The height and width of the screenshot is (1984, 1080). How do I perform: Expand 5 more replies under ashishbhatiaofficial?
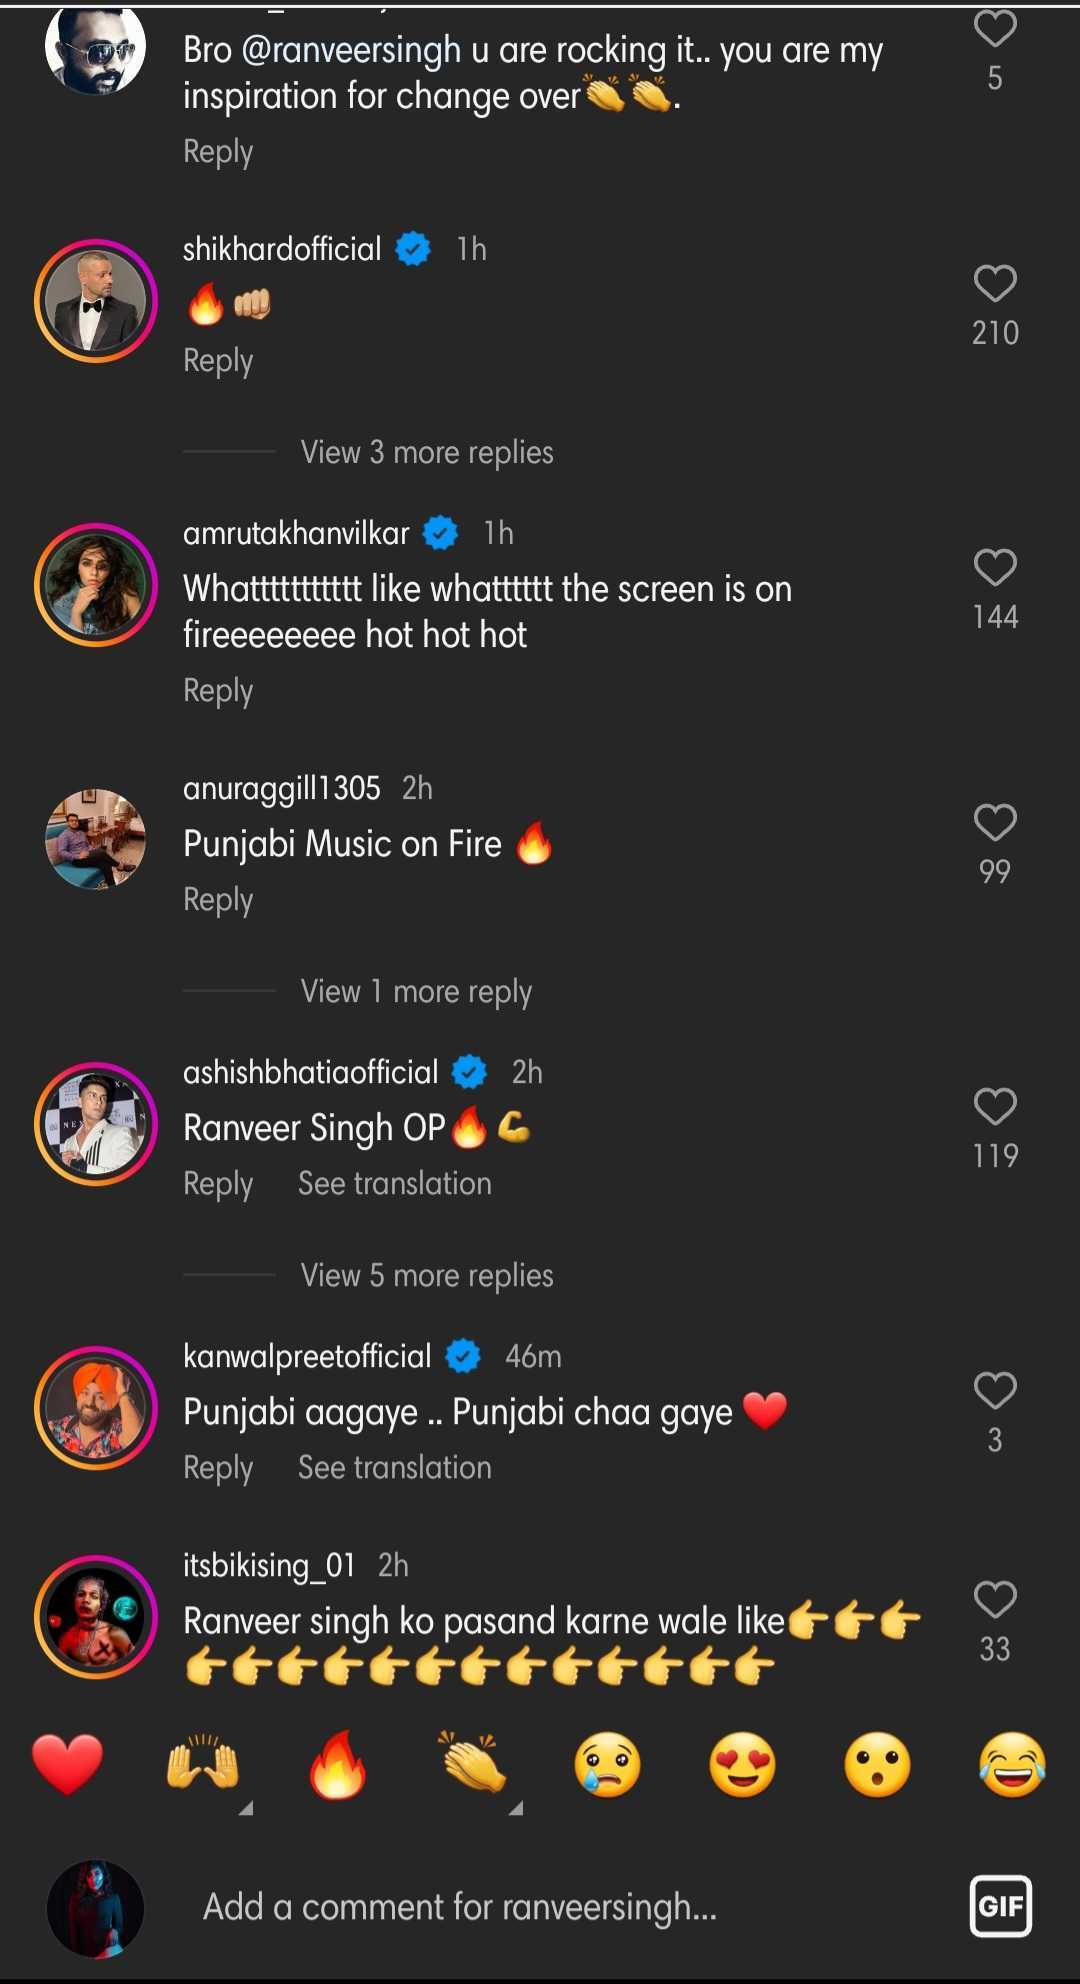[x=427, y=1276]
